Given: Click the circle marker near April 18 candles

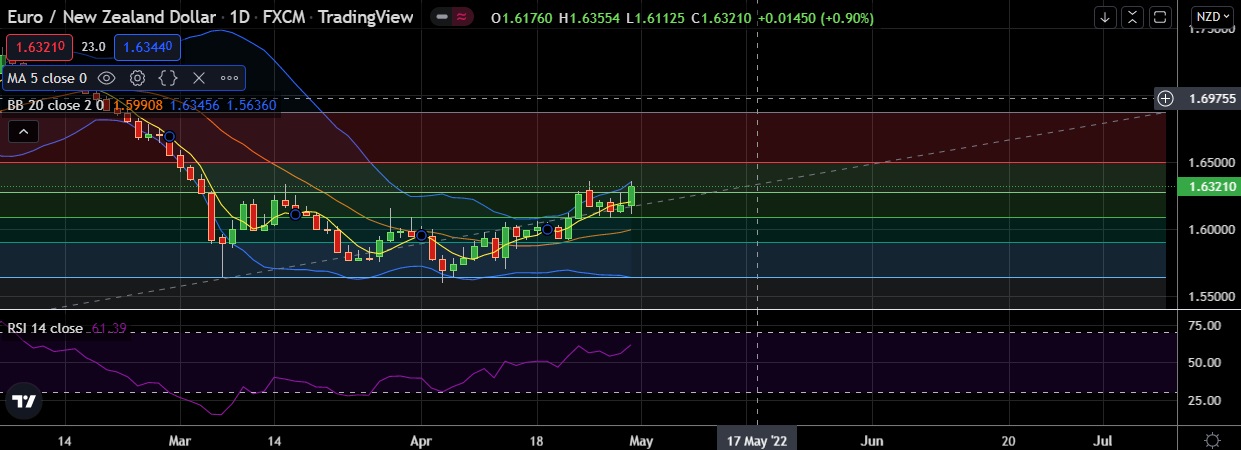Looking at the screenshot, I should [548, 229].
